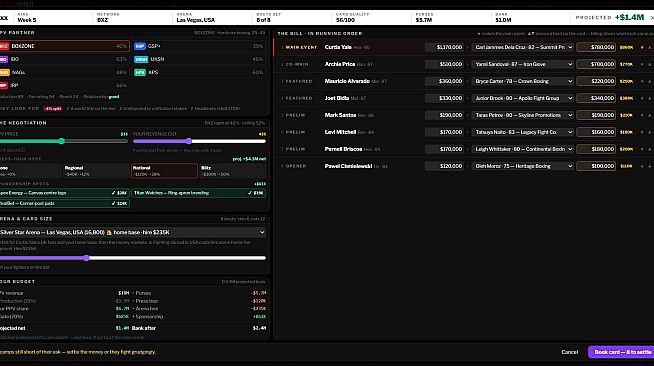This screenshot has width=654, height=366.
Task: Star Joel Bidla bout as main event
Action: coord(642,98)
